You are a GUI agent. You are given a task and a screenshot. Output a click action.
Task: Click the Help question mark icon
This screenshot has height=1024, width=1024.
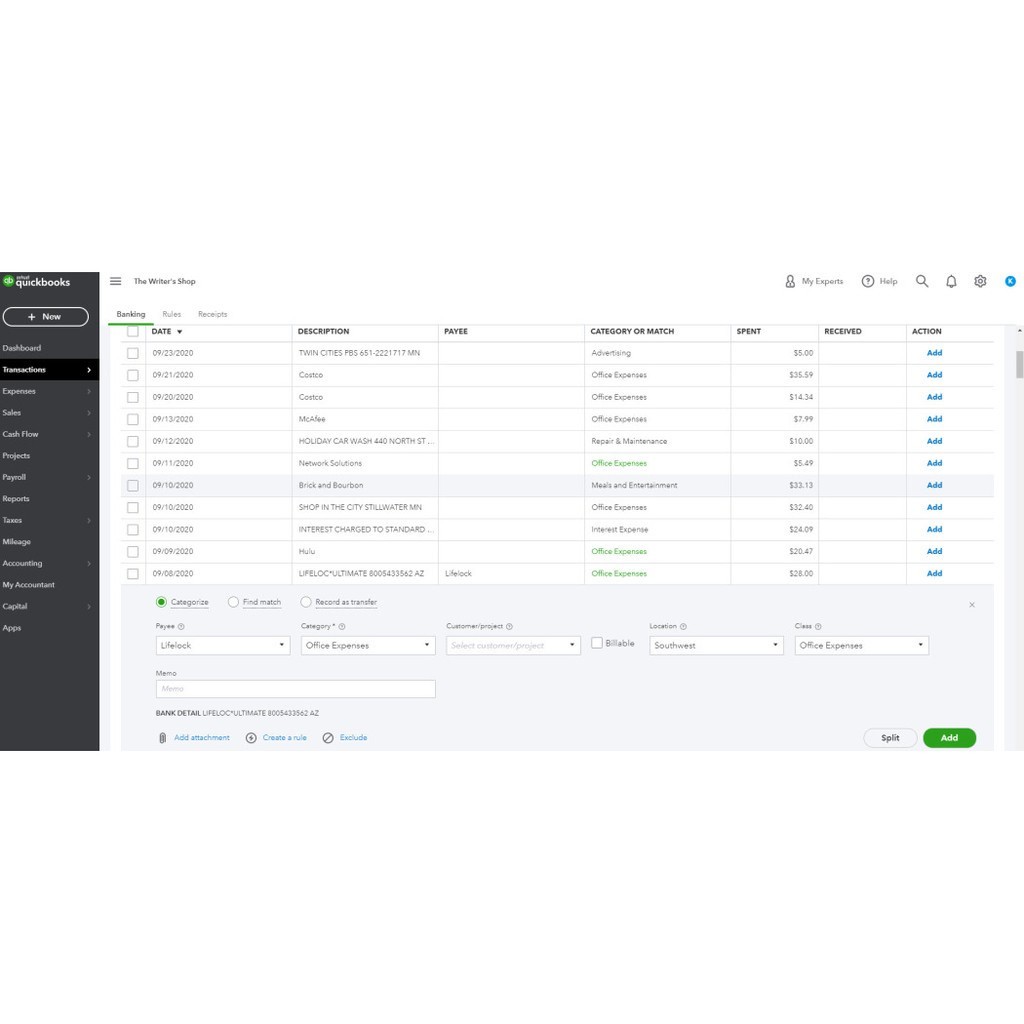pyautogui.click(x=868, y=281)
